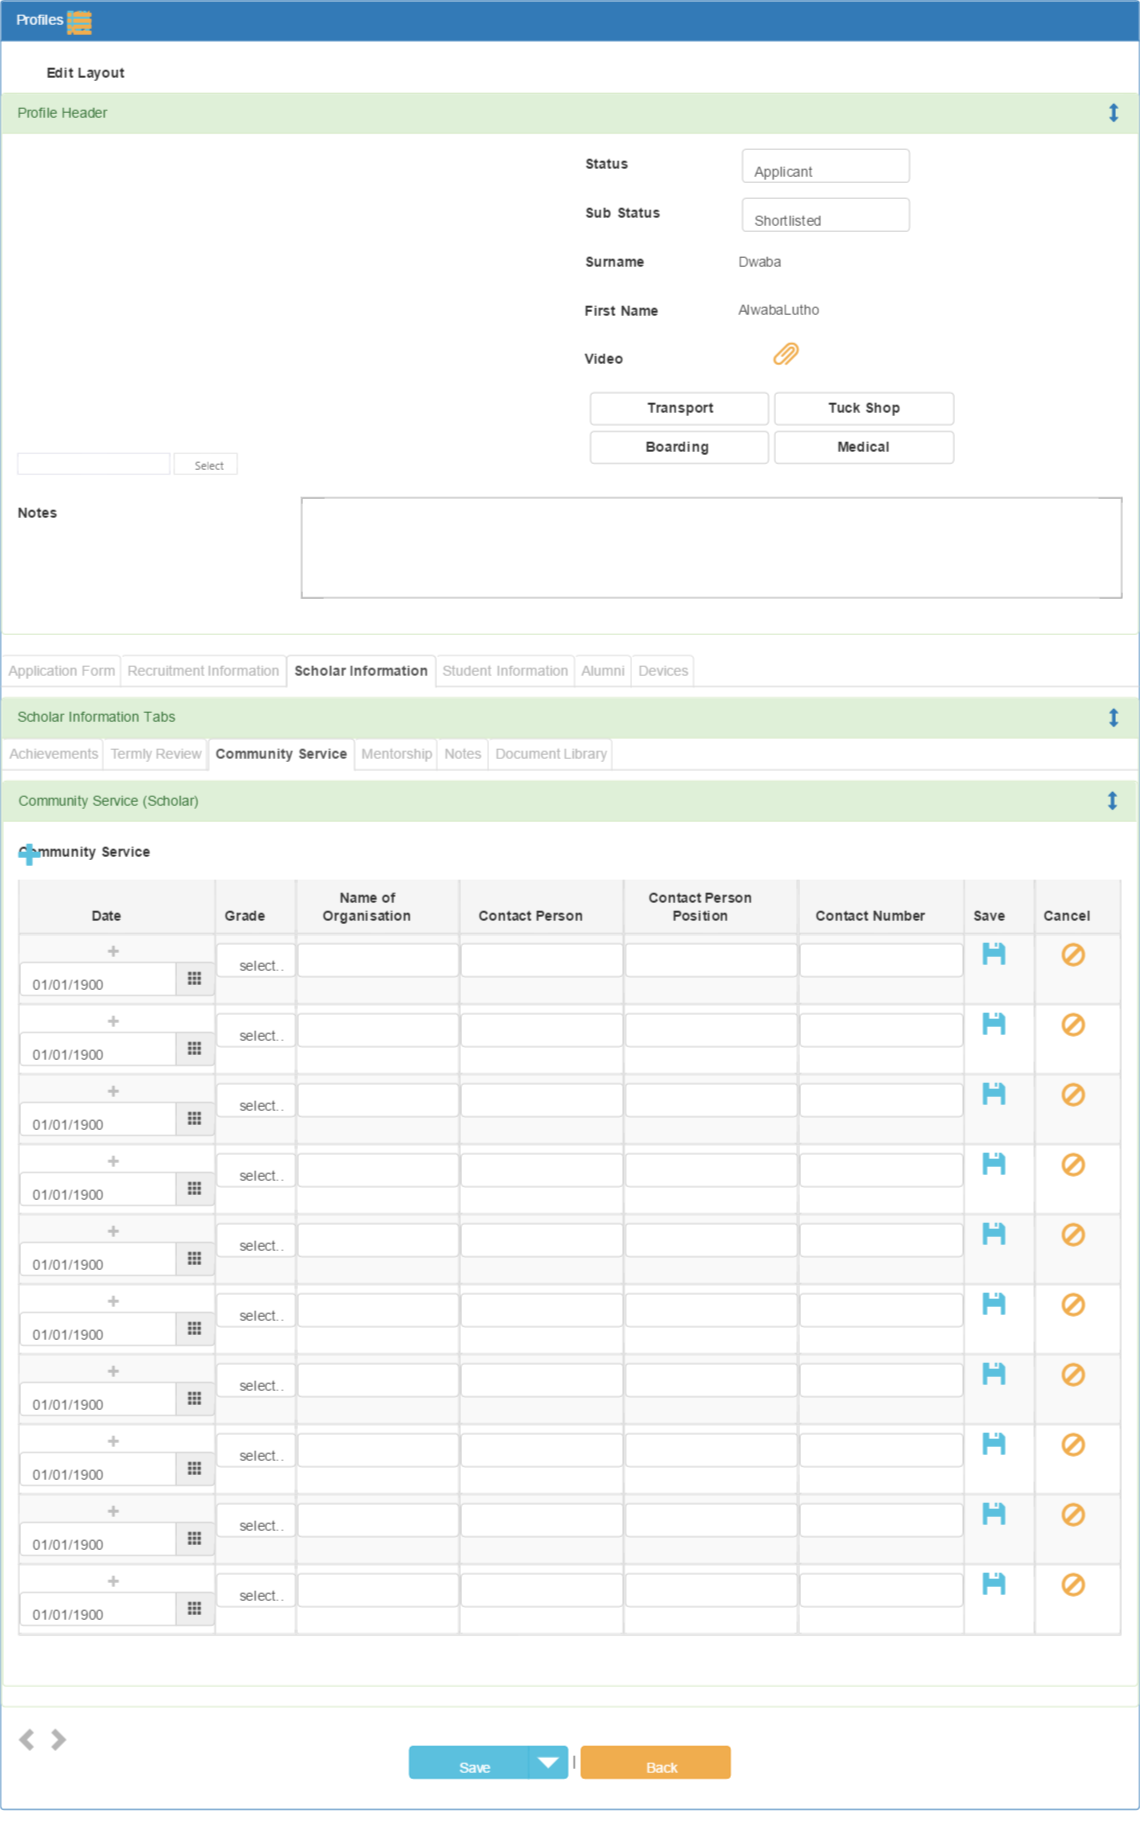The width and height of the screenshot is (1140, 1830).
Task: Go to next profile with right chevron
Action: tap(59, 1740)
